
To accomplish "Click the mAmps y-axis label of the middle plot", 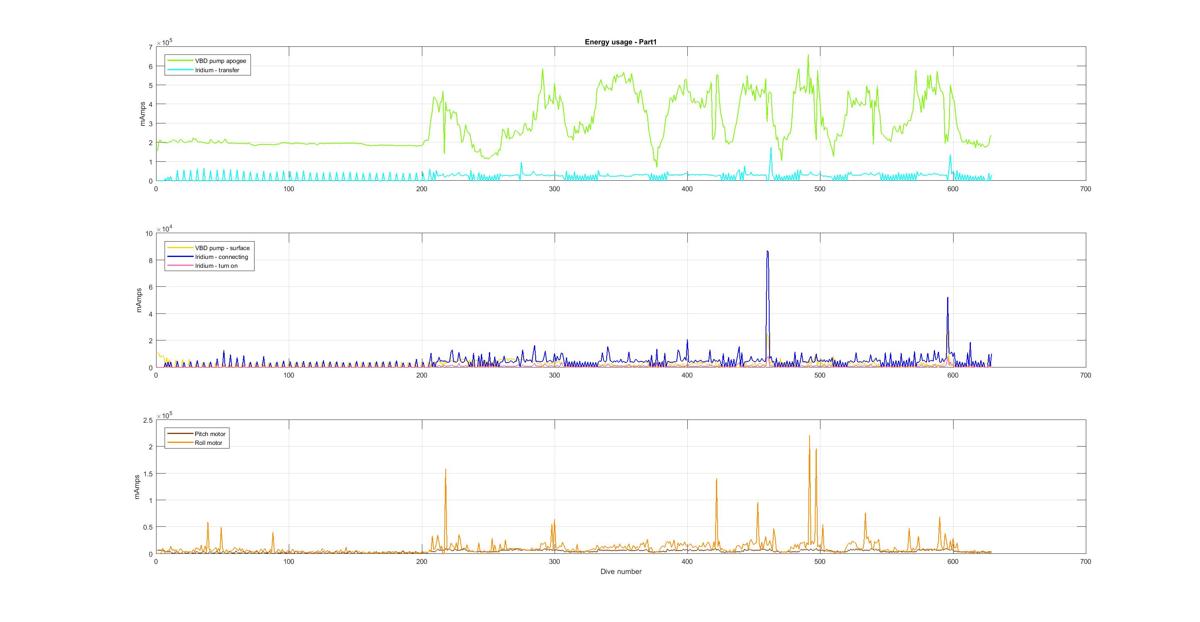I will click(138, 300).
